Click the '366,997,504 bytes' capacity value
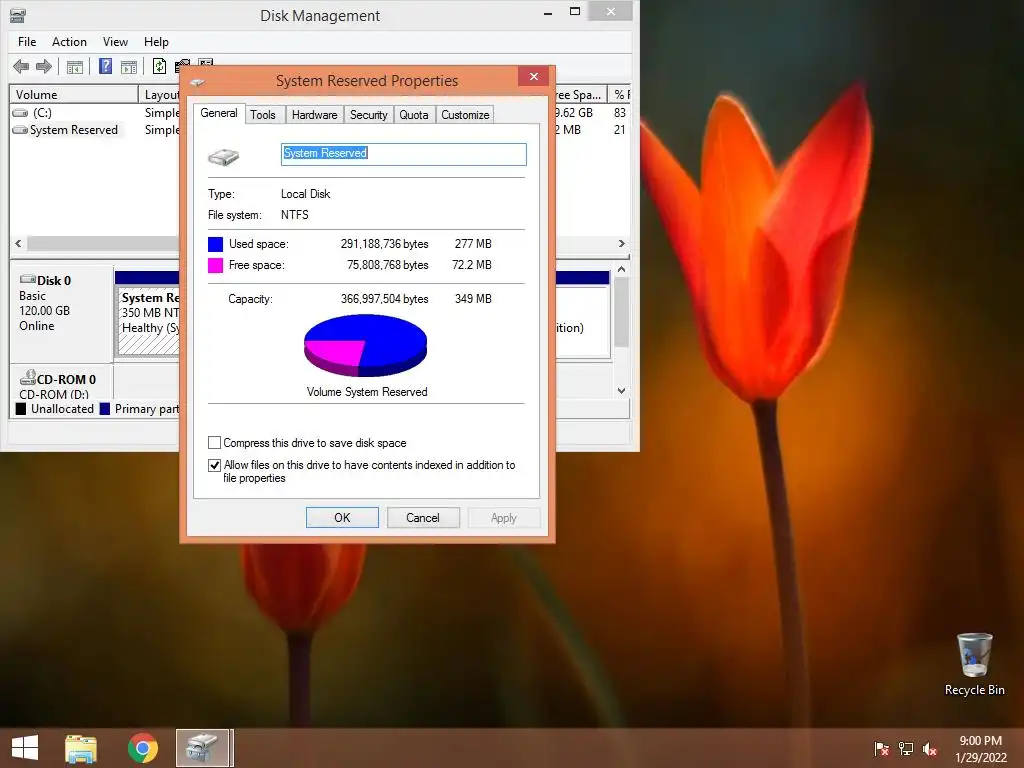Screen dimensions: 1024x768 pos(385,299)
